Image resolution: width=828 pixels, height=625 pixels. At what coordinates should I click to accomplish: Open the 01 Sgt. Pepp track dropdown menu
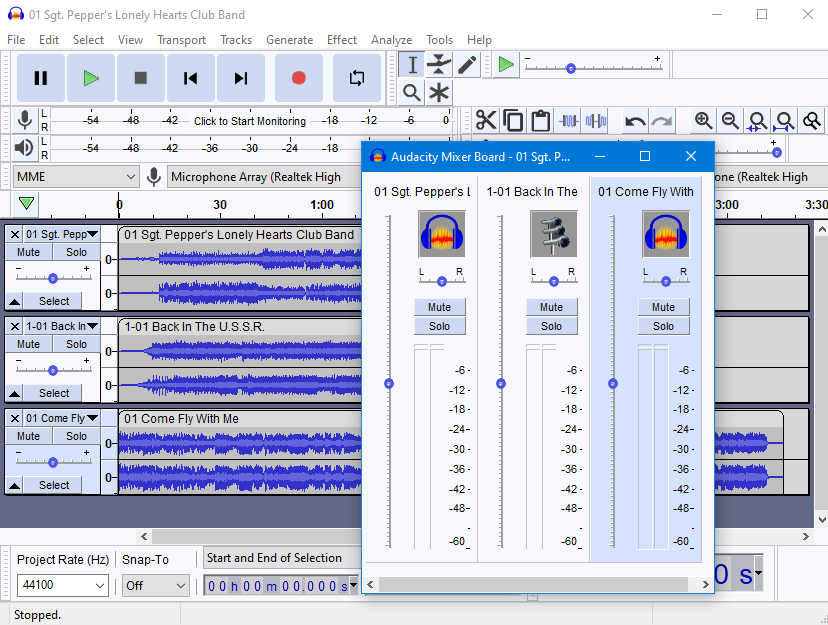tap(62, 234)
